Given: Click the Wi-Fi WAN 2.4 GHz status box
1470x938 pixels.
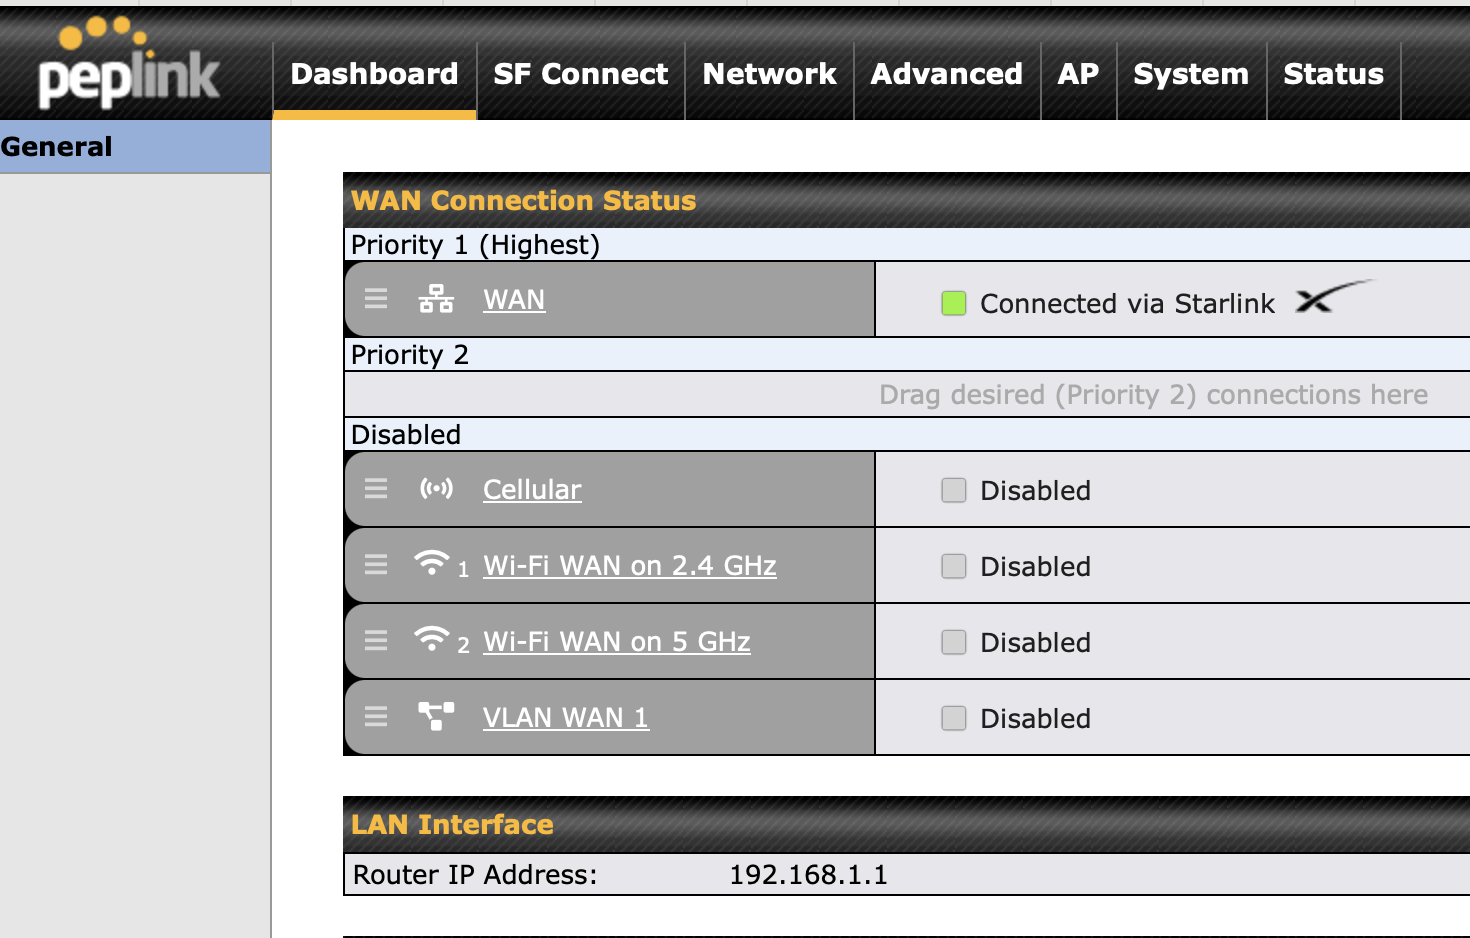Looking at the screenshot, I should (x=954, y=566).
